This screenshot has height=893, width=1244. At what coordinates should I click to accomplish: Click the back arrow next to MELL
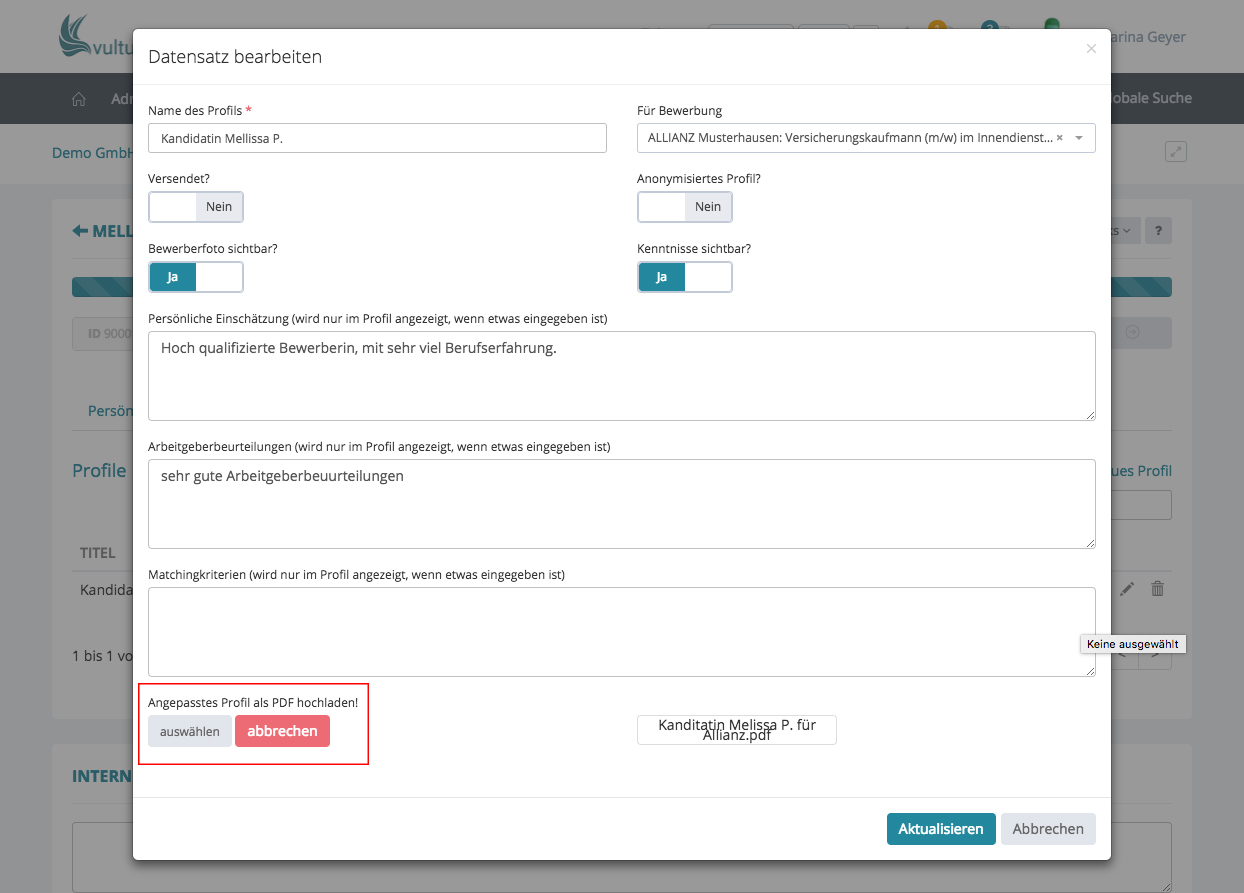(x=80, y=231)
